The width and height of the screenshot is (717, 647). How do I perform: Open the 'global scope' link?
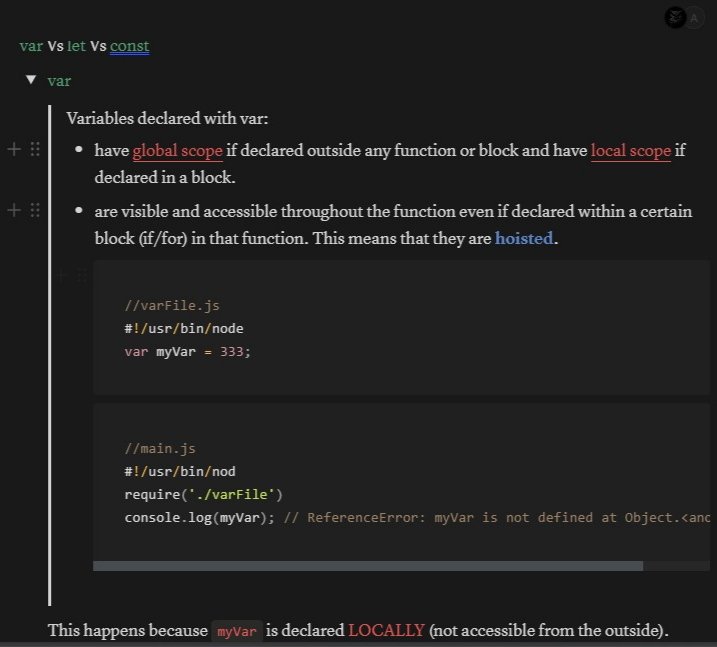tap(177, 150)
